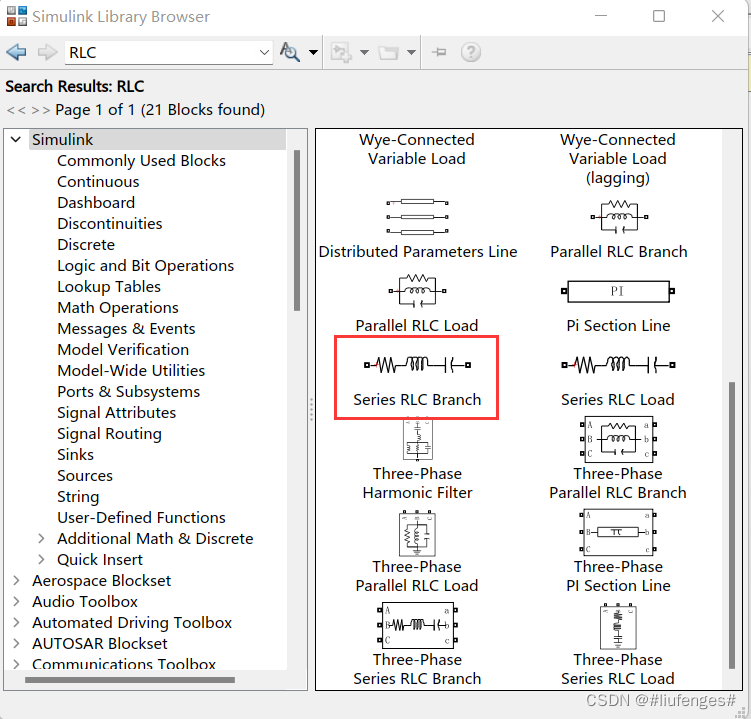Select Pi Section Line block icon
This screenshot has width=751, height=719.
[x=618, y=291]
